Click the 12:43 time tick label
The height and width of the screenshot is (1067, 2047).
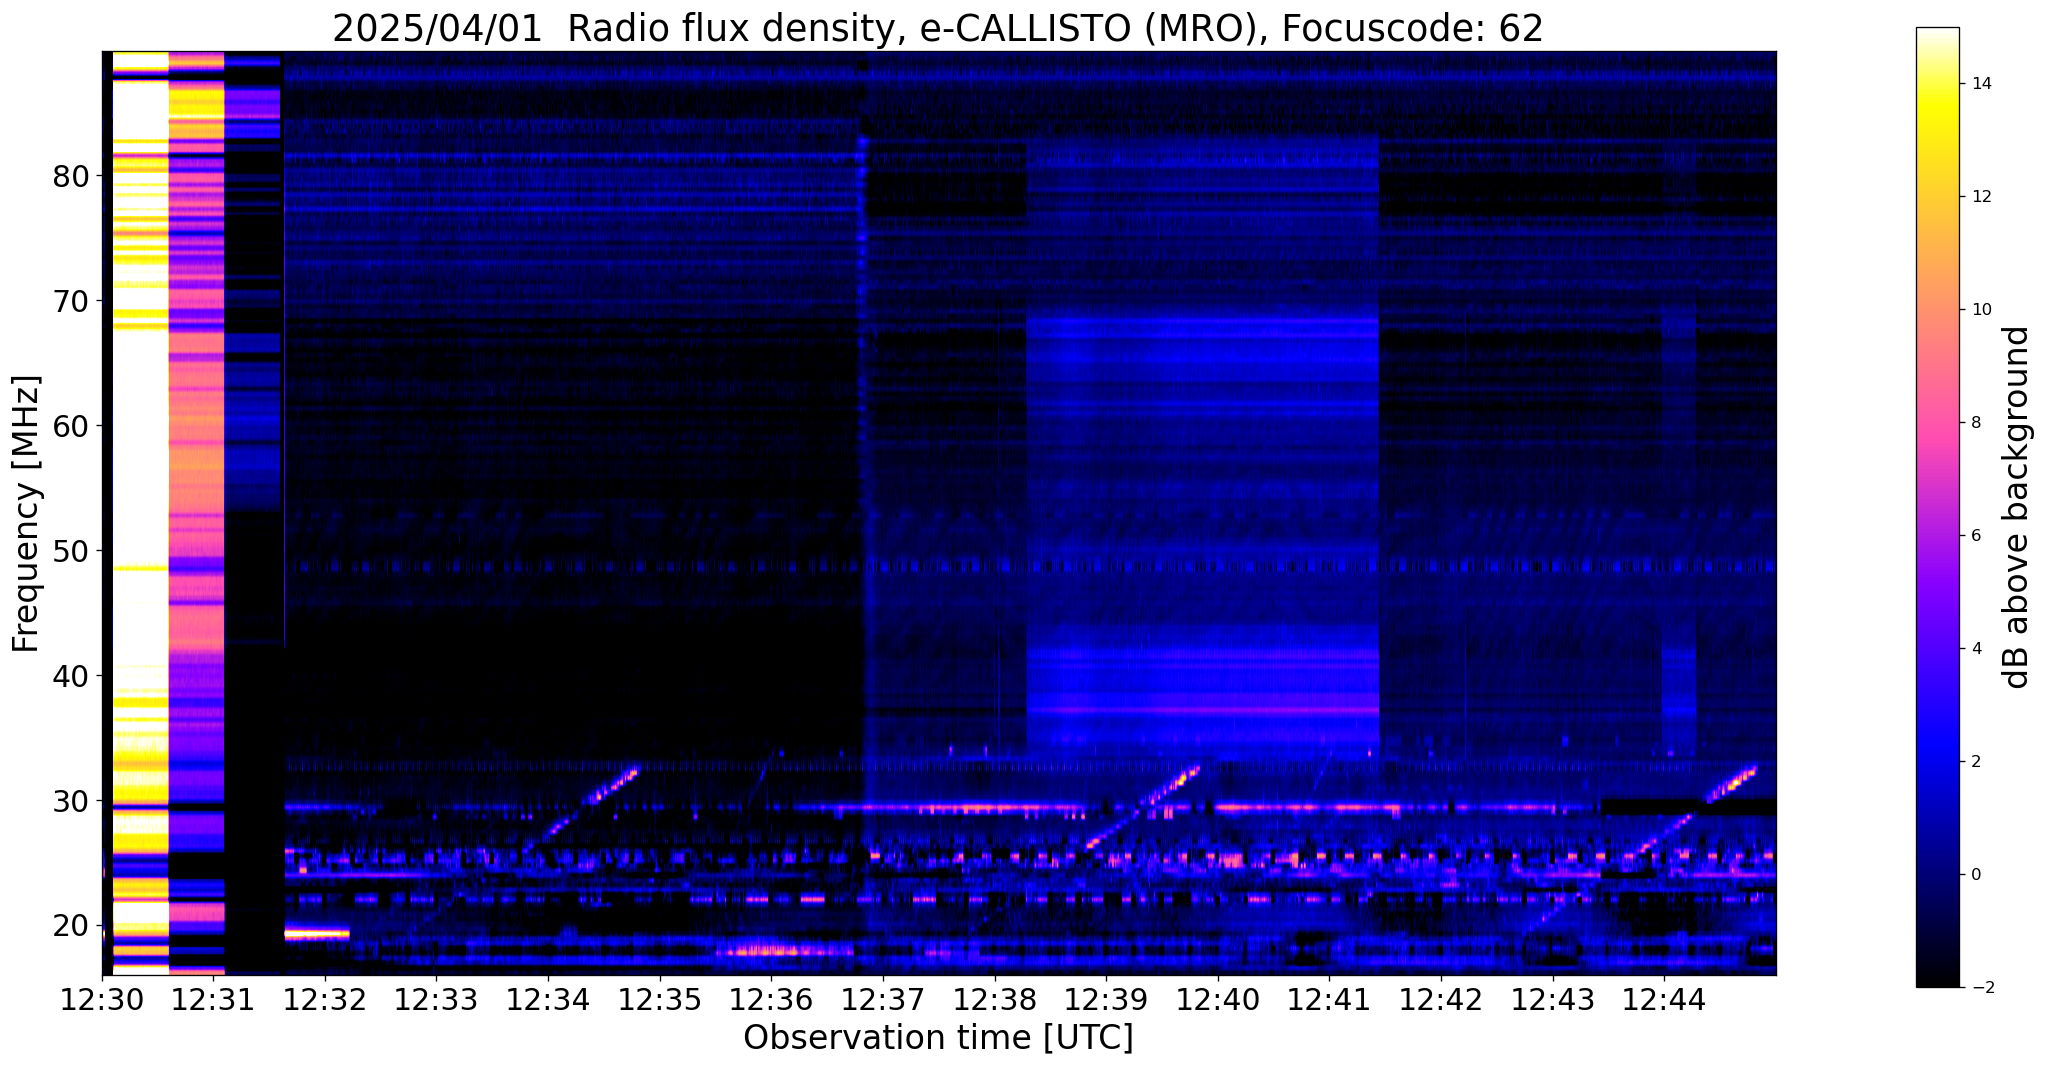pos(1552,998)
